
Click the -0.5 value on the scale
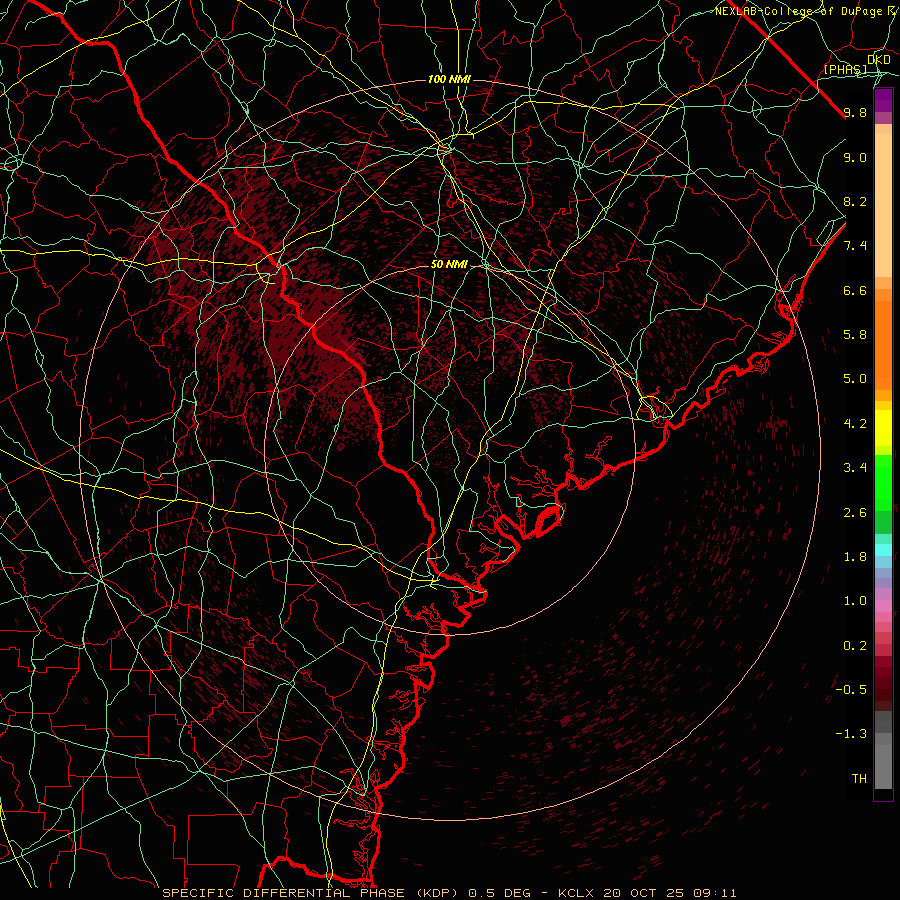[x=851, y=690]
